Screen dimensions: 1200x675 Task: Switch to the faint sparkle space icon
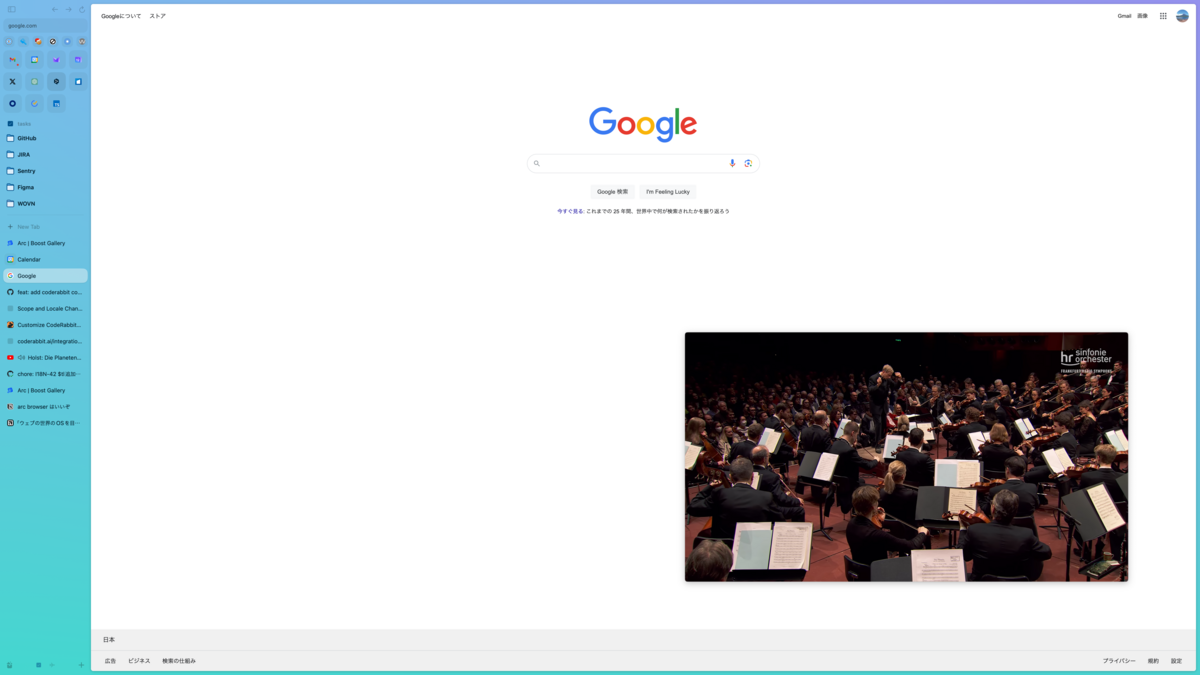pyautogui.click(x=52, y=665)
